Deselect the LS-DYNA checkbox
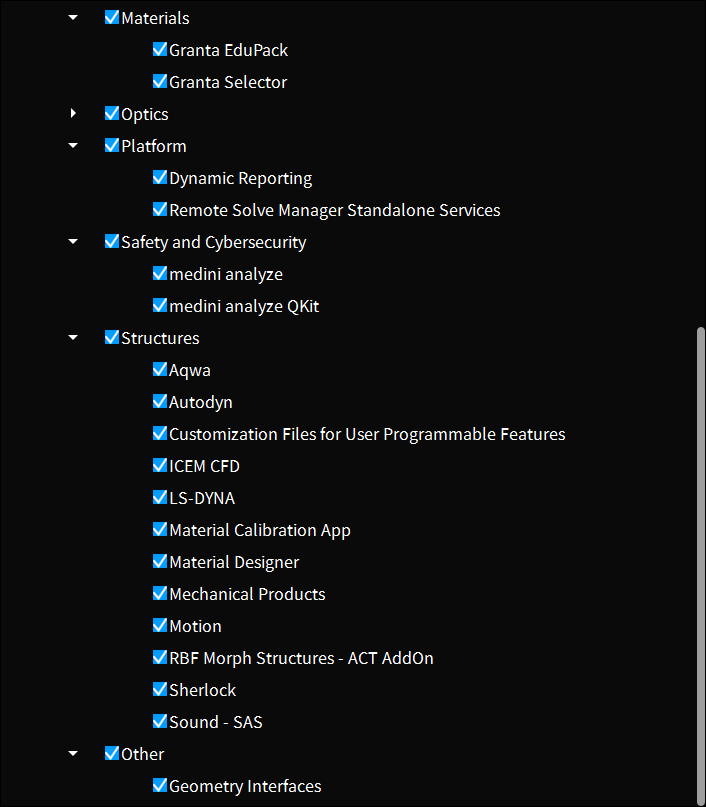706x807 pixels. click(x=160, y=497)
